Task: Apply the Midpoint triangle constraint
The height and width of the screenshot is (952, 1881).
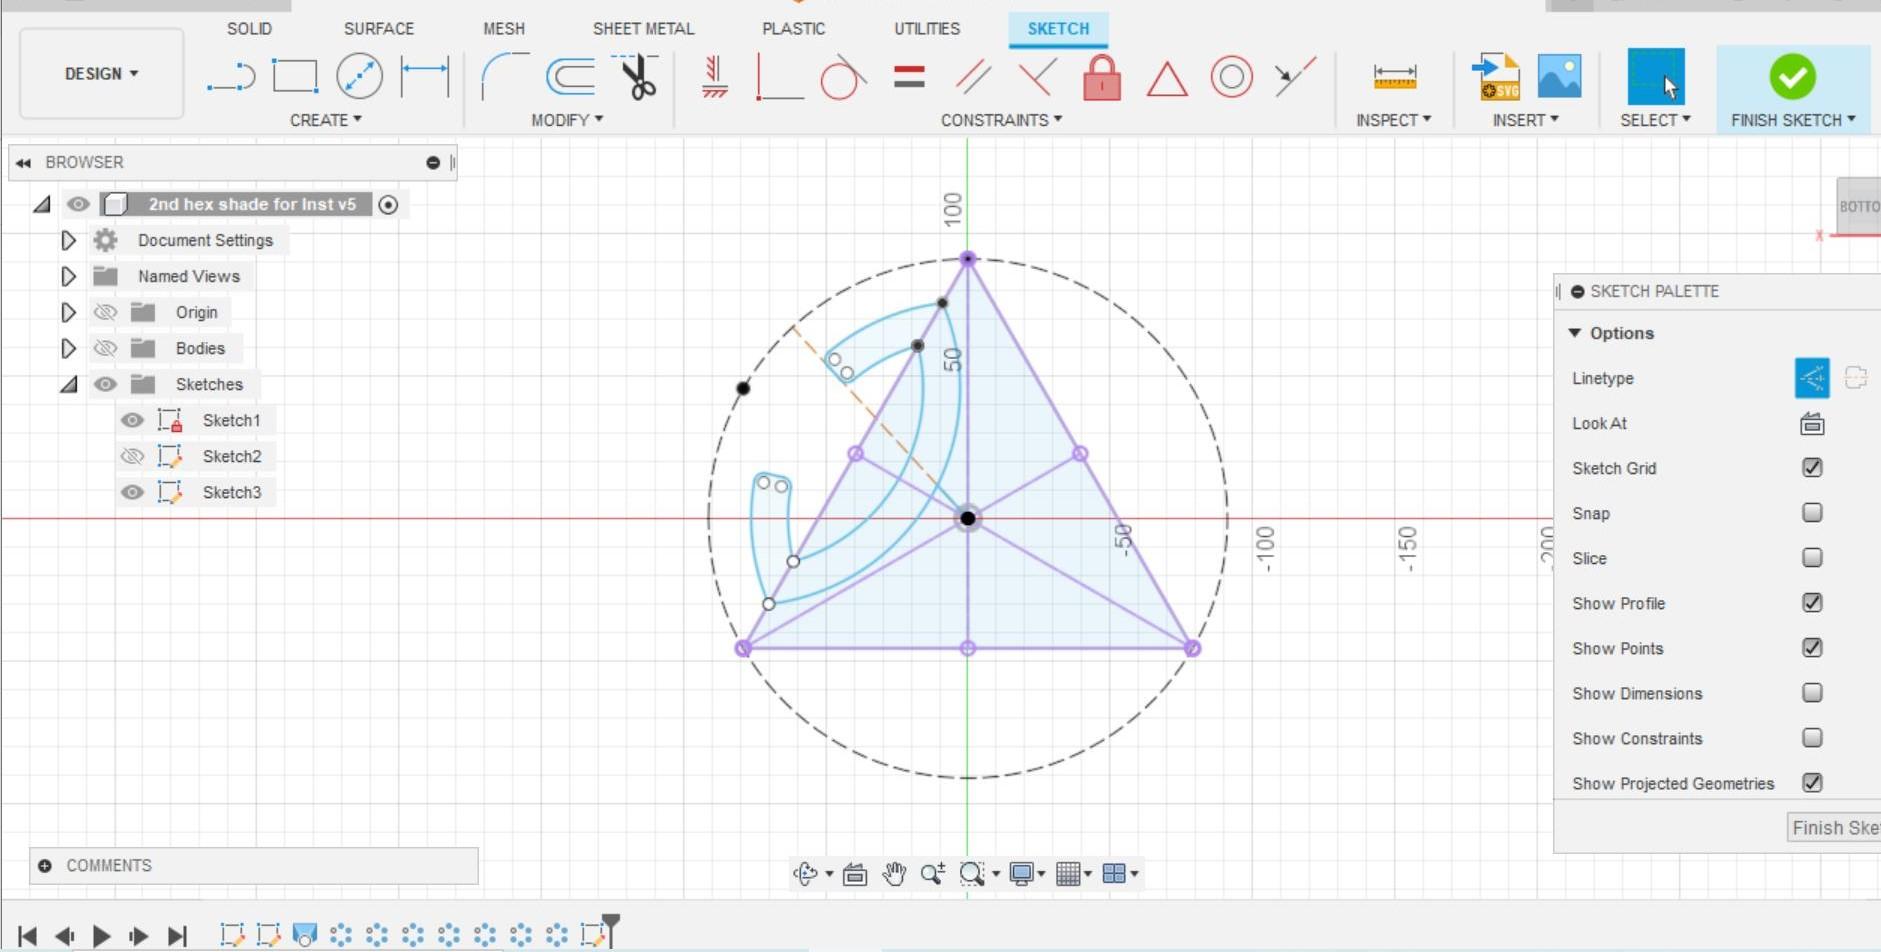Action: point(1167,78)
